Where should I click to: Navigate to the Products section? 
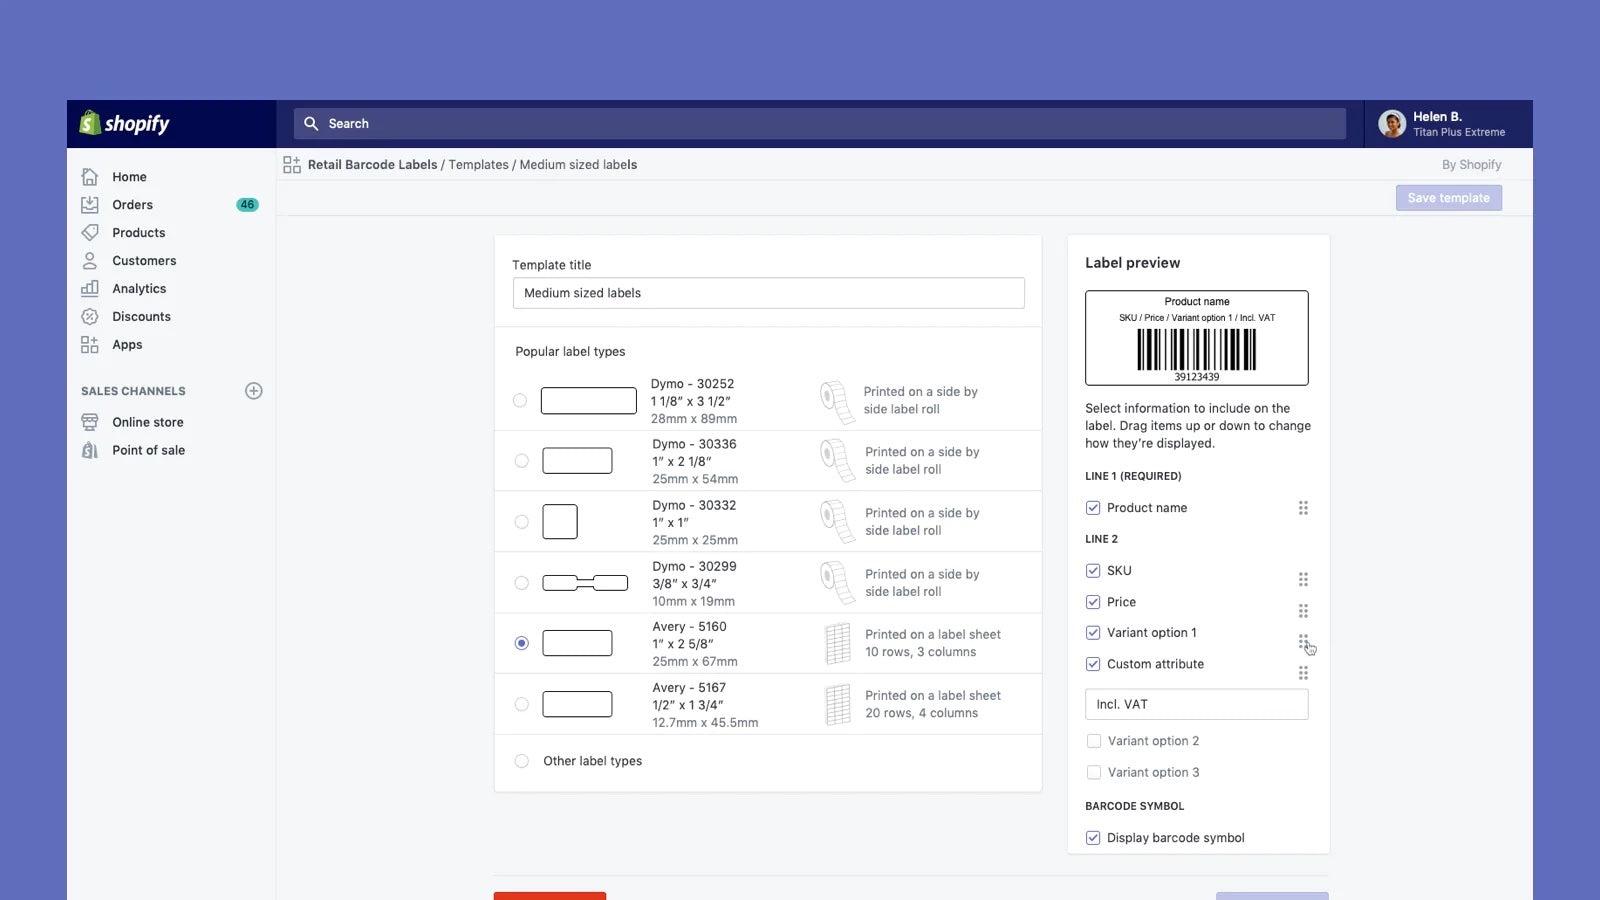[138, 232]
